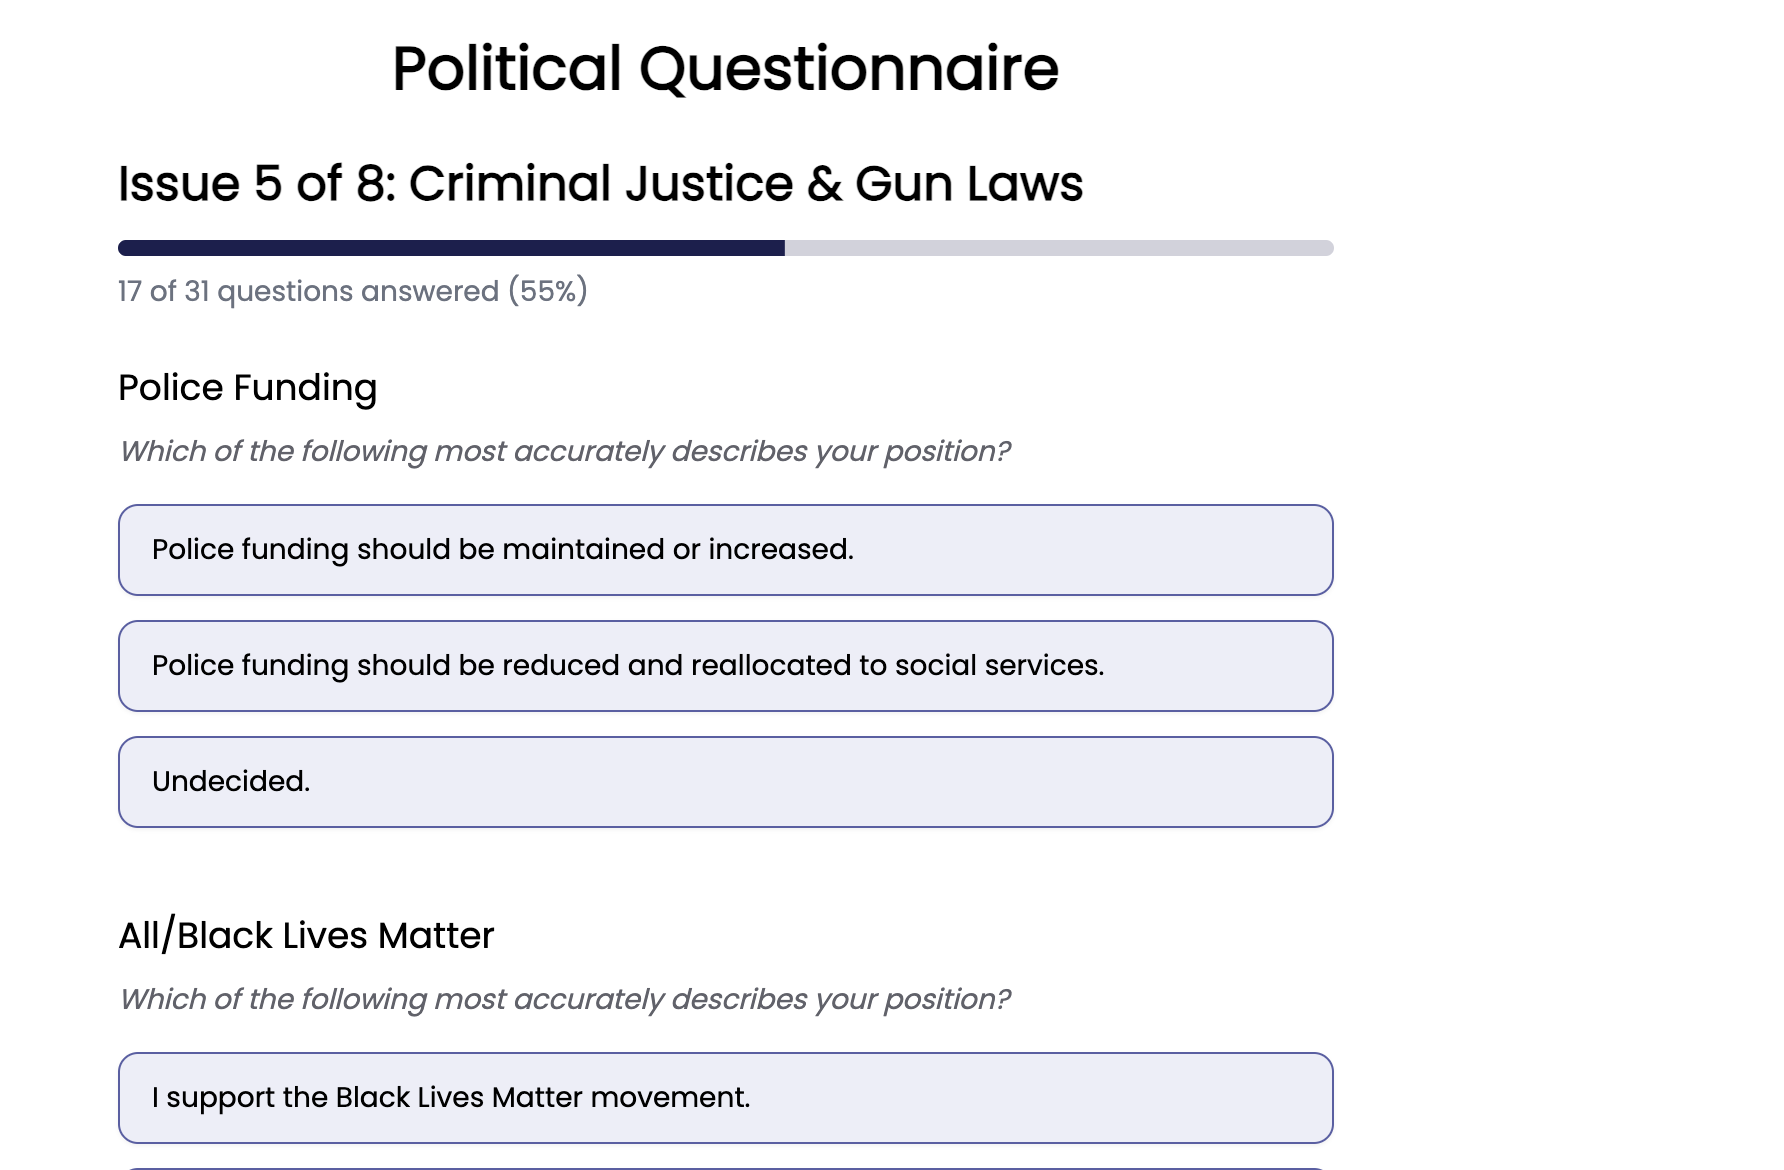Click the All/Black Lives Matter question prompt text
This screenshot has height=1170, width=1784.
click(566, 998)
